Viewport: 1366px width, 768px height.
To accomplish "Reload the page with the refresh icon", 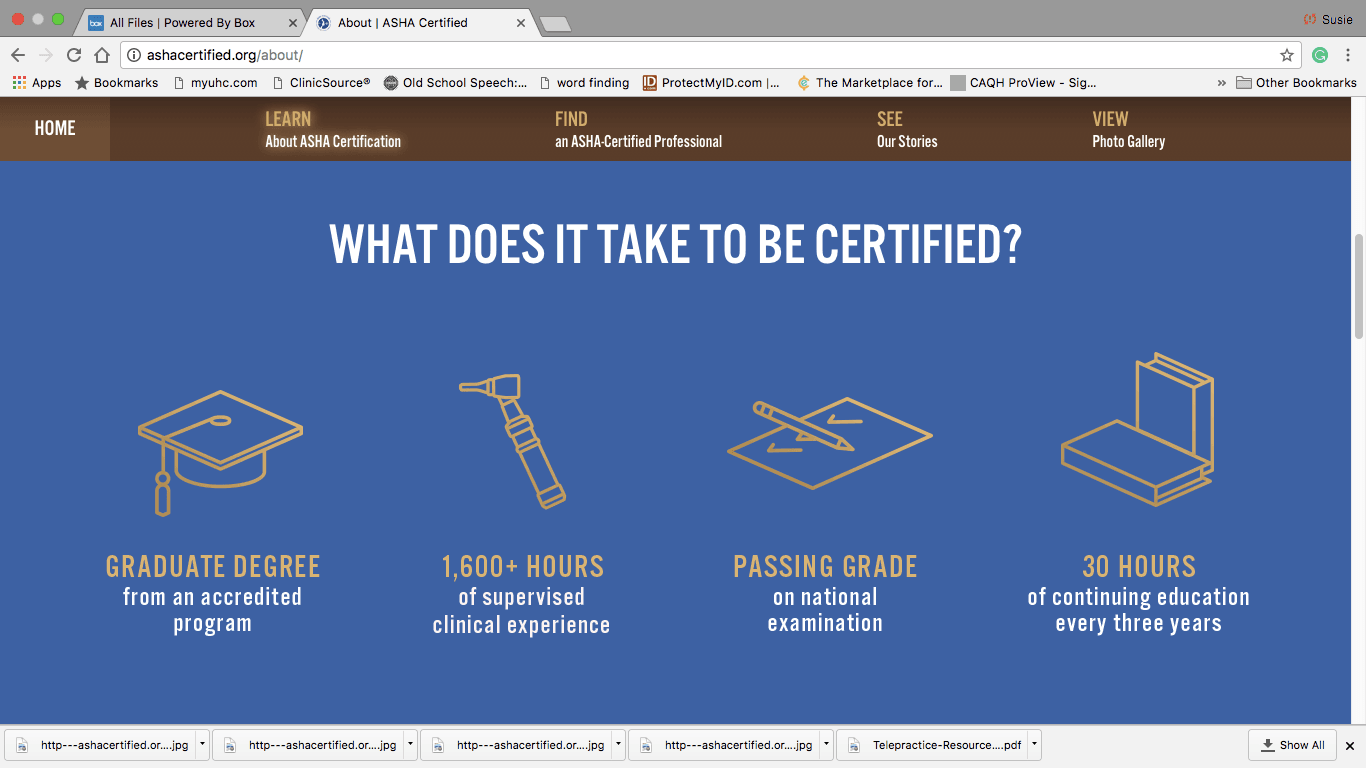I will (x=74, y=55).
